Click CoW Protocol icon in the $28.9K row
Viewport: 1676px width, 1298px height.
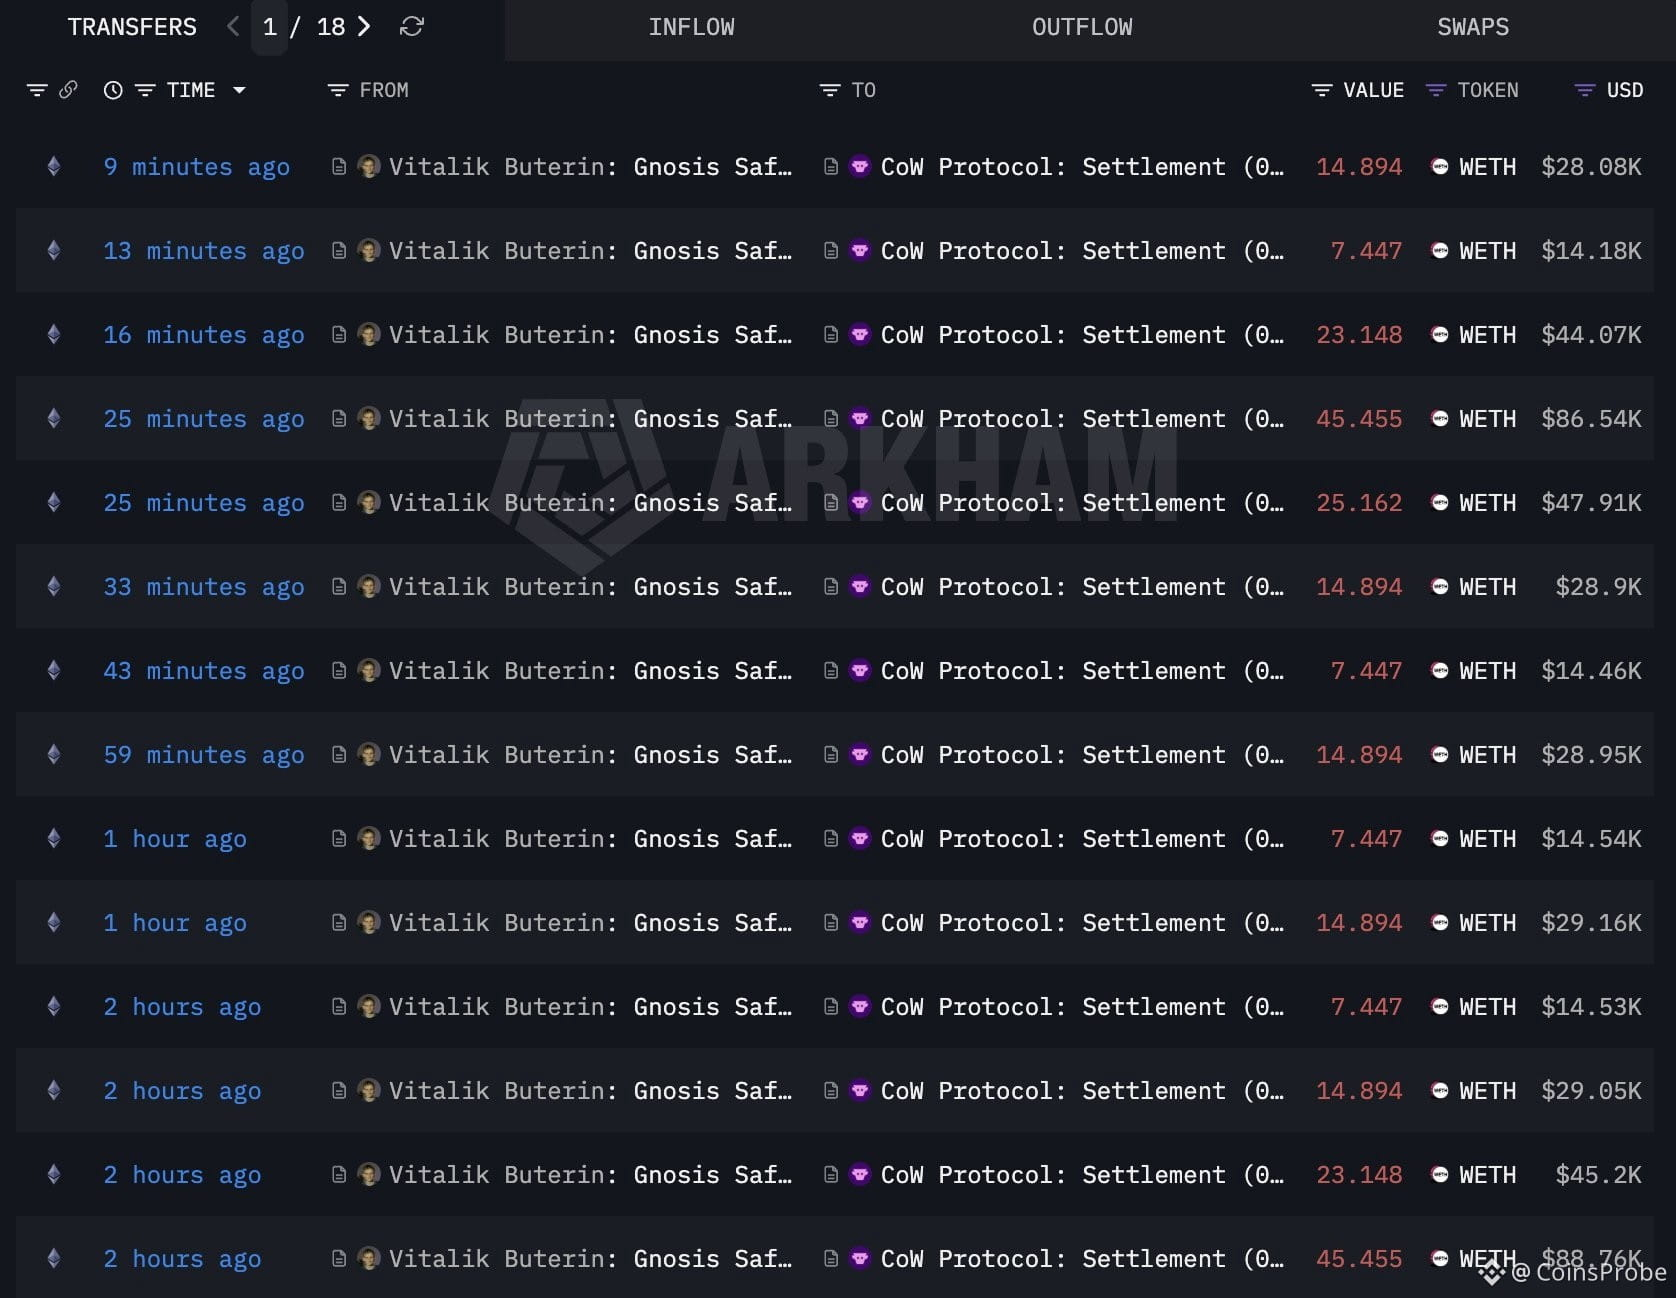coord(860,587)
